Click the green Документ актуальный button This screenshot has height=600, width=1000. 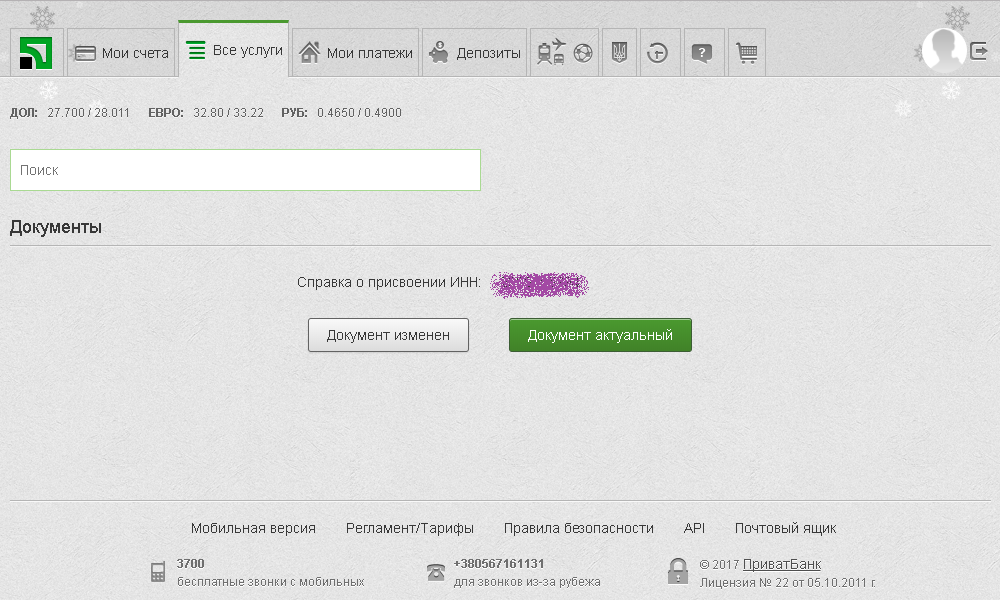600,335
